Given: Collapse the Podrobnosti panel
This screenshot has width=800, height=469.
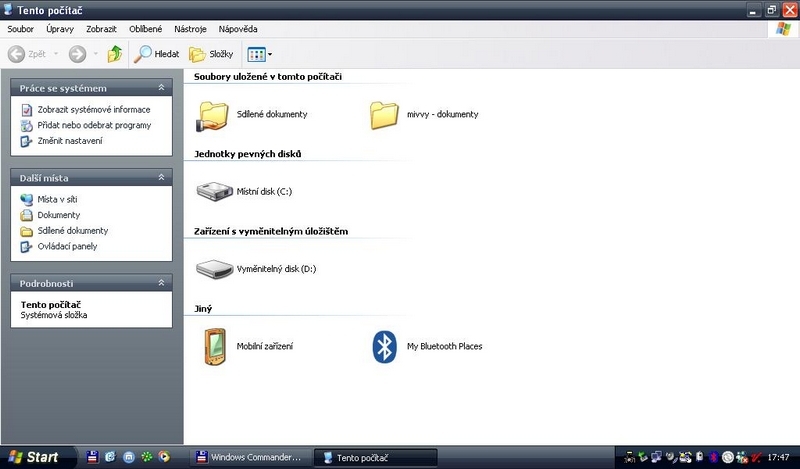Looking at the screenshot, I should click(161, 284).
